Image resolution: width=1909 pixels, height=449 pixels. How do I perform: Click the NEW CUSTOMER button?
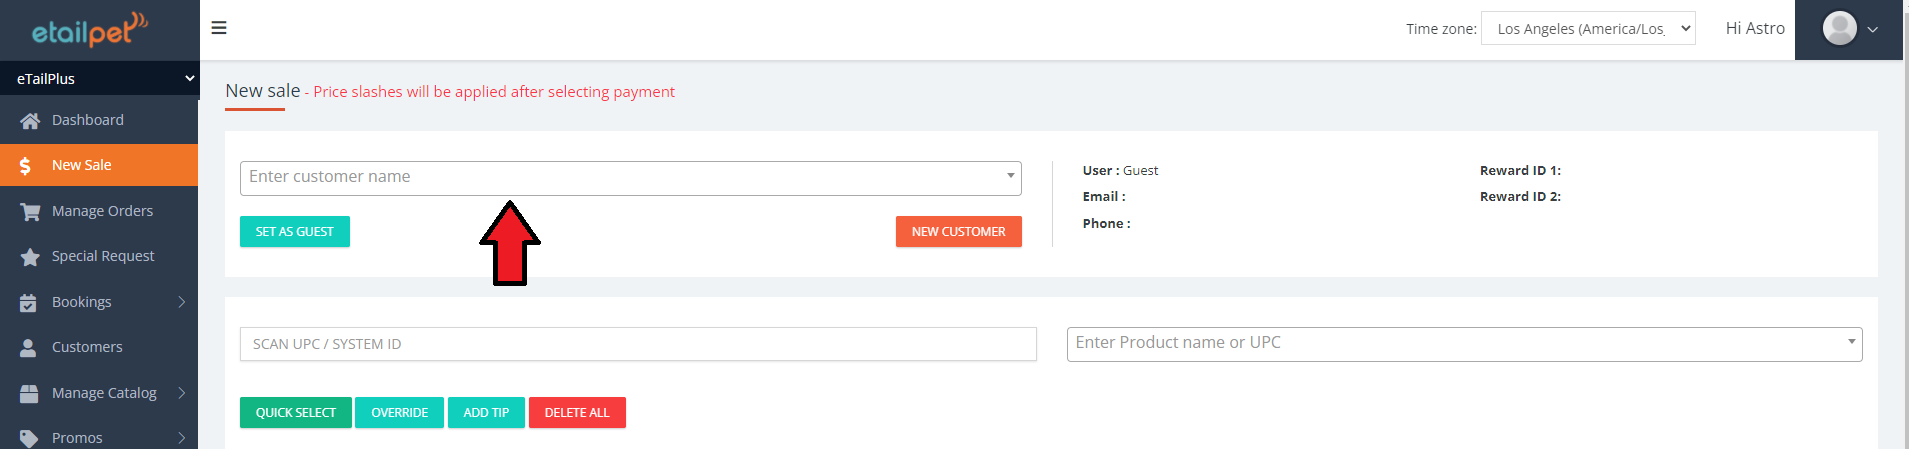coord(958,232)
